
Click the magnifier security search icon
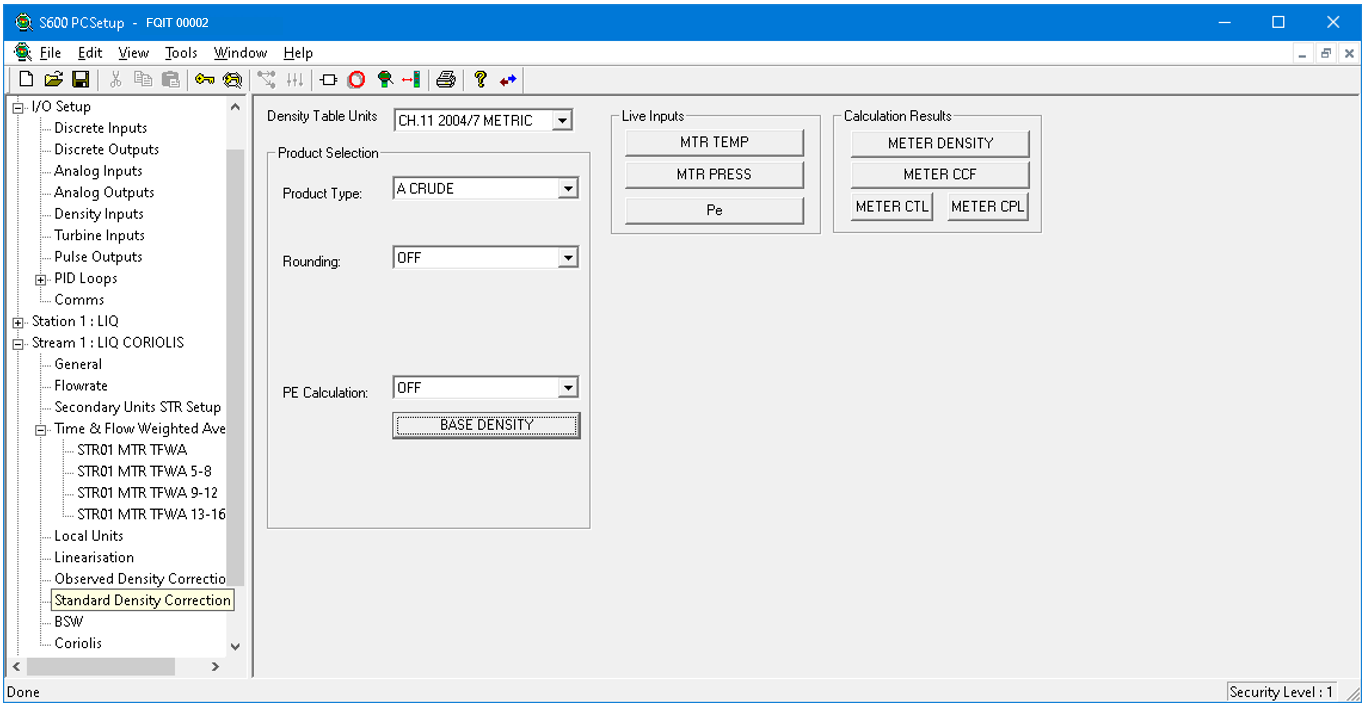[x=233, y=80]
